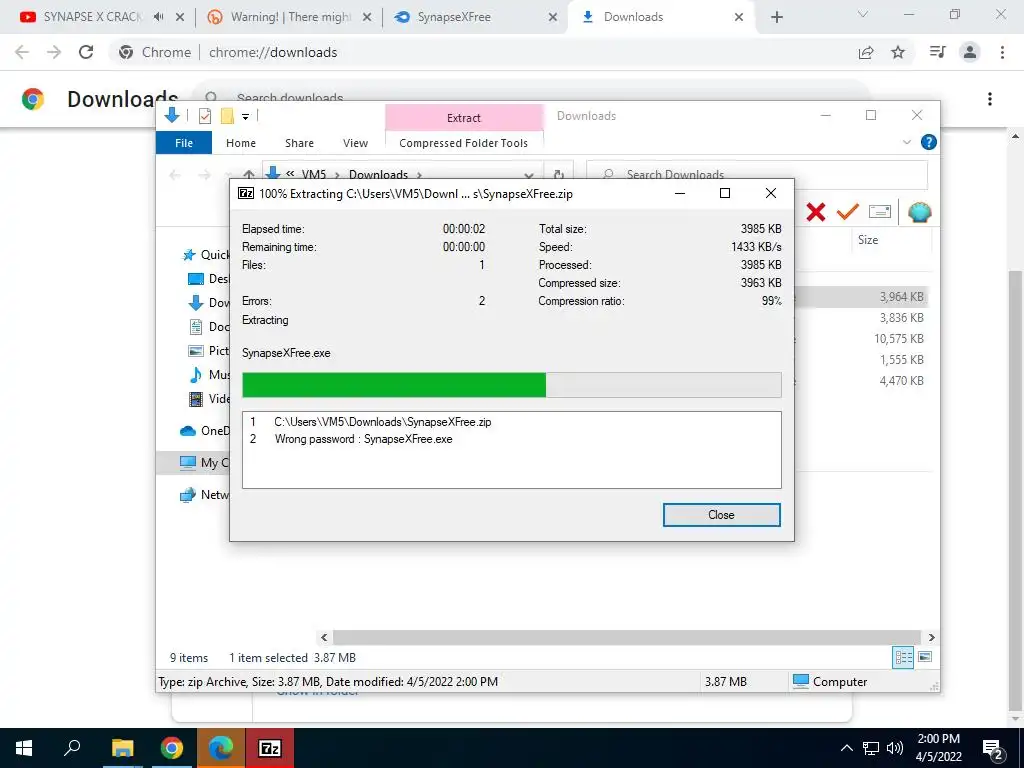Open the View ribbon tab in File Explorer
Image resolution: width=1024 pixels, height=768 pixels.
[355, 143]
